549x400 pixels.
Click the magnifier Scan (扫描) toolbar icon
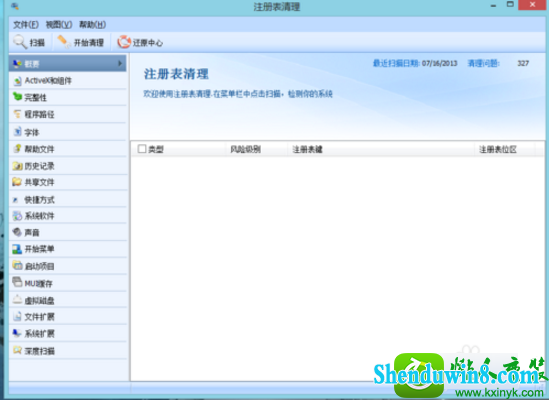point(20,42)
